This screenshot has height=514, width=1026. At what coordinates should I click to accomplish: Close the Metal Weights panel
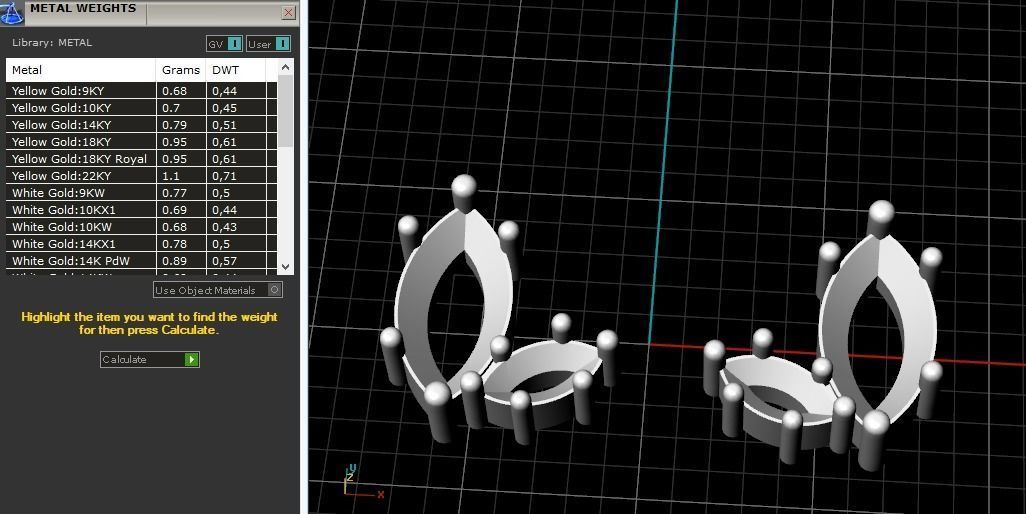coord(288,12)
